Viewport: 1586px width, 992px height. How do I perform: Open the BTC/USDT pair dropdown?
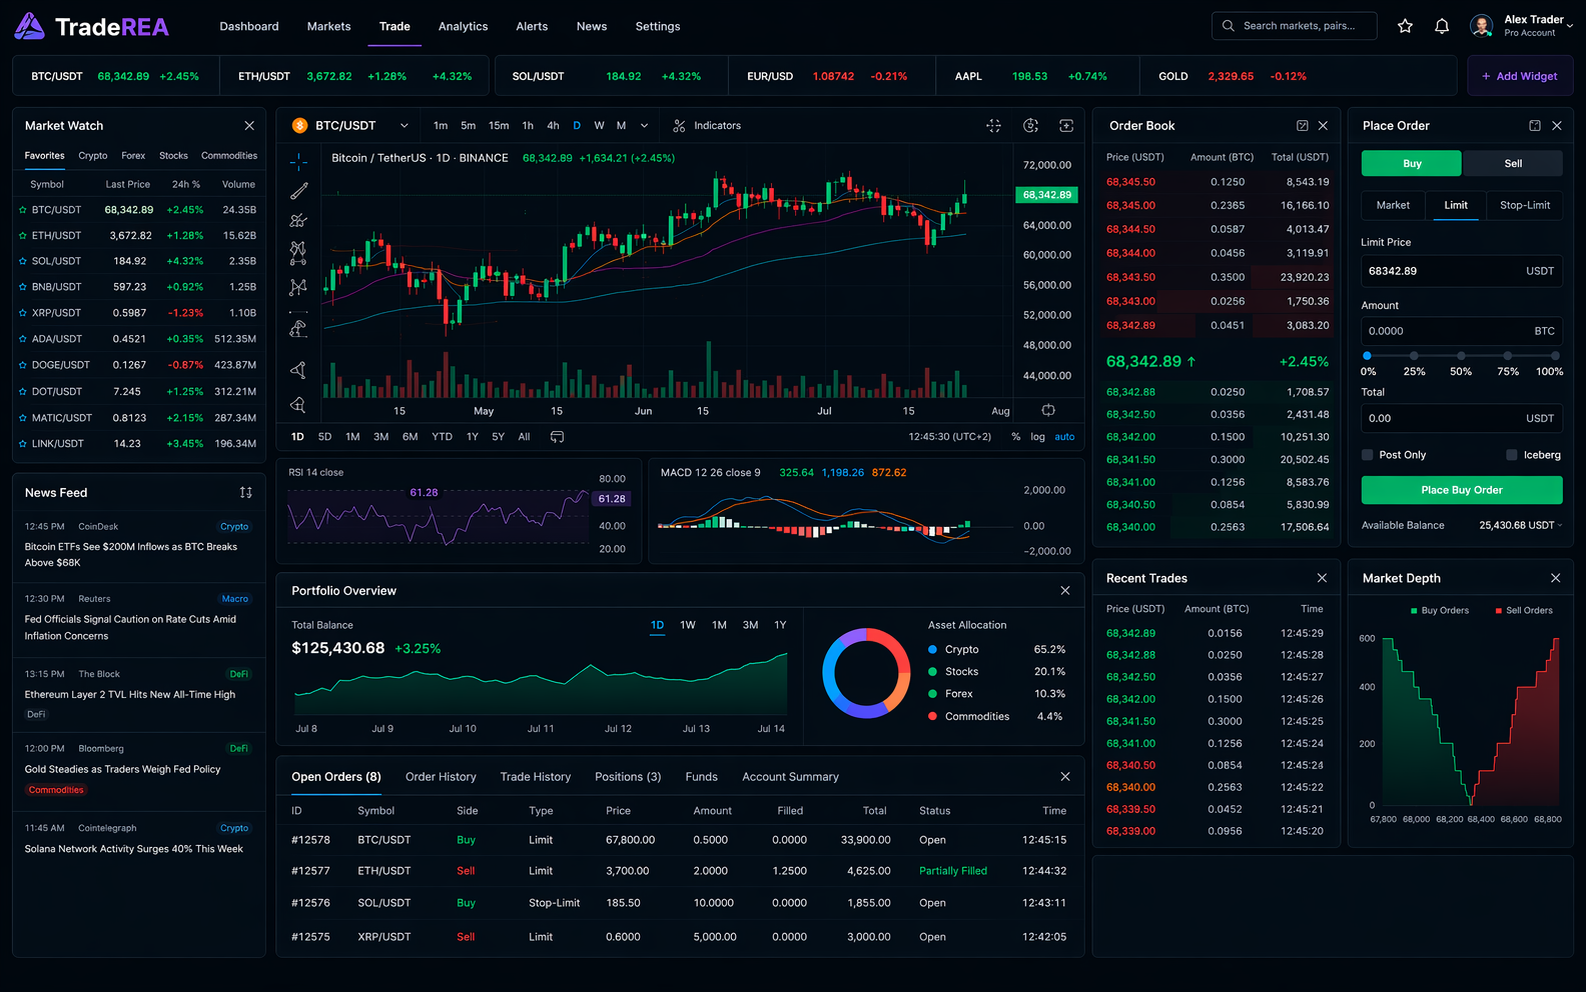click(x=404, y=126)
